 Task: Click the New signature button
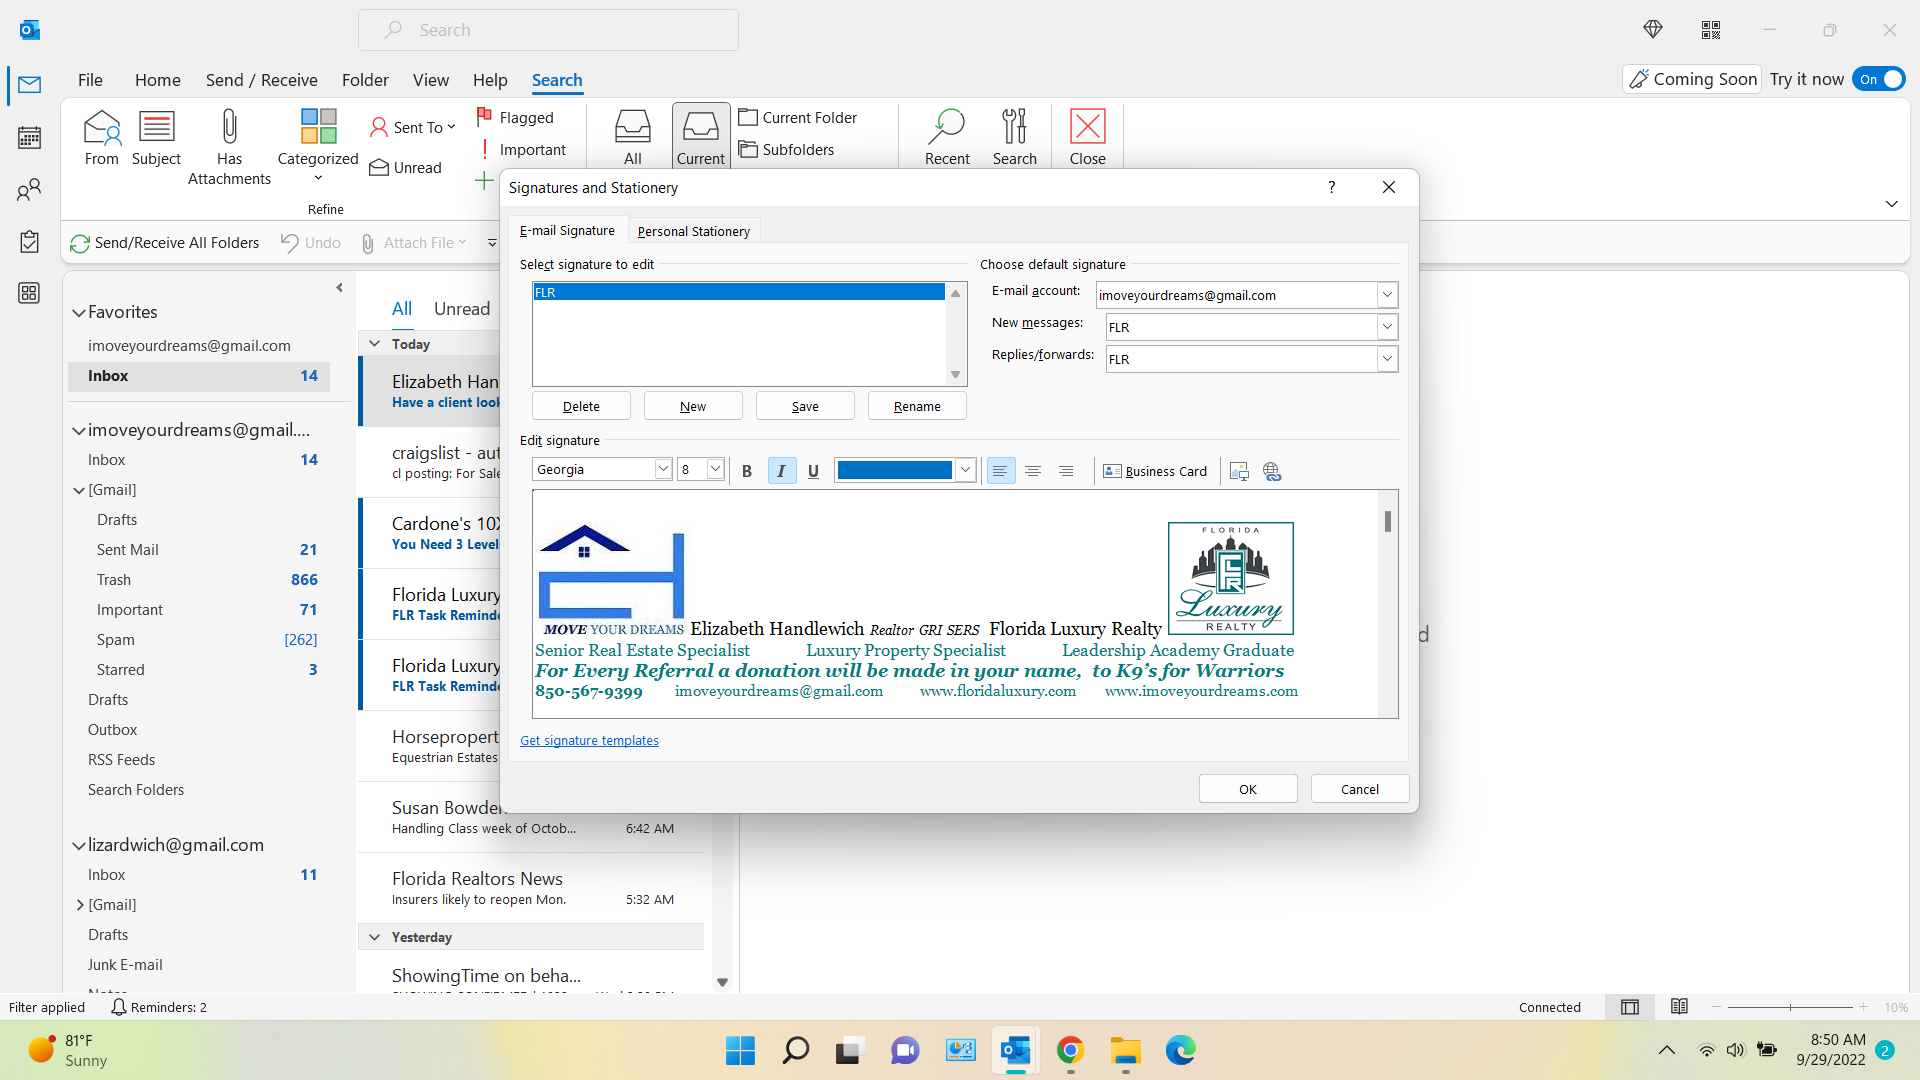click(693, 406)
